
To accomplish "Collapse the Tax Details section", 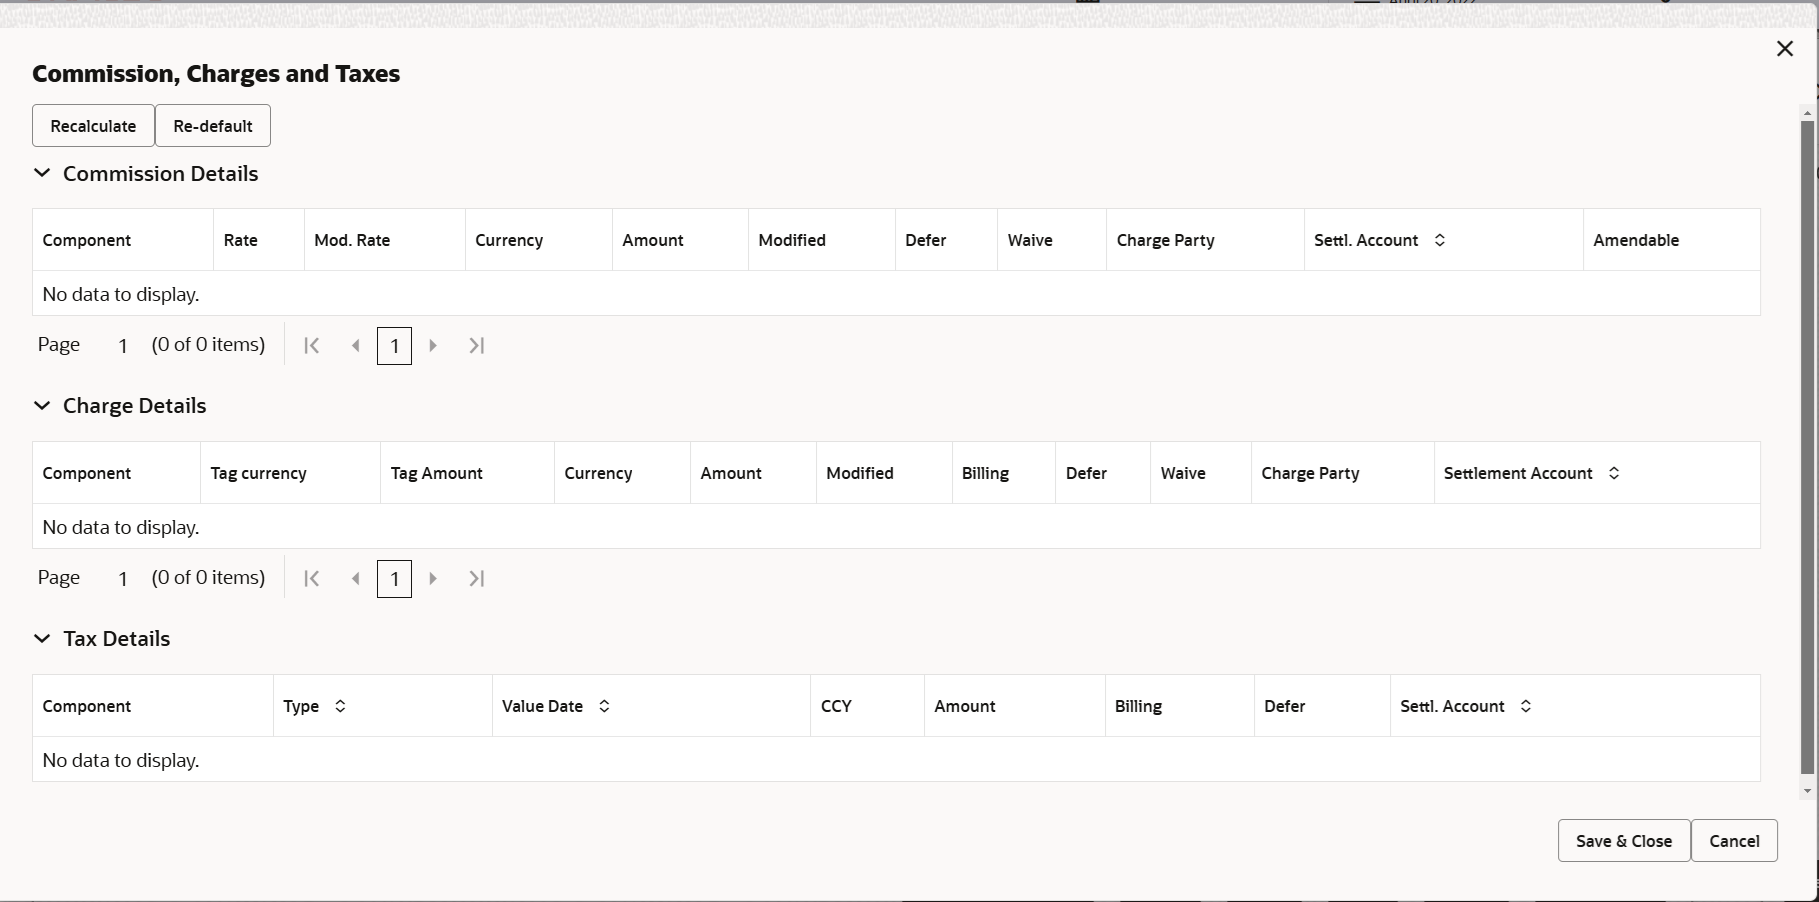I will coord(42,638).
